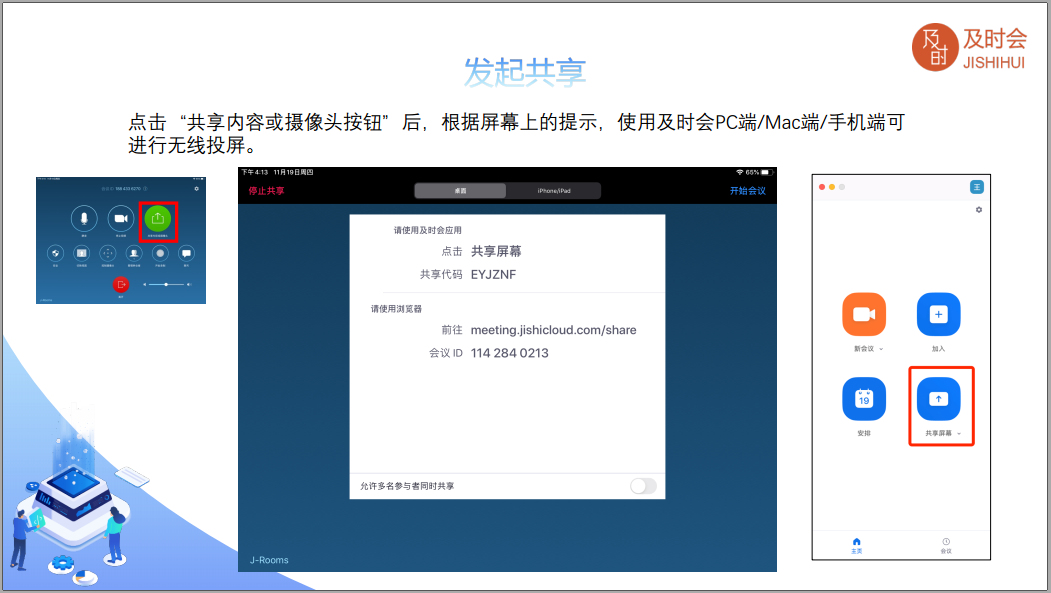Viewport: 1051px width, 593px height.
Task: Click the 共享屏幕 instruction text
Action: (x=496, y=251)
